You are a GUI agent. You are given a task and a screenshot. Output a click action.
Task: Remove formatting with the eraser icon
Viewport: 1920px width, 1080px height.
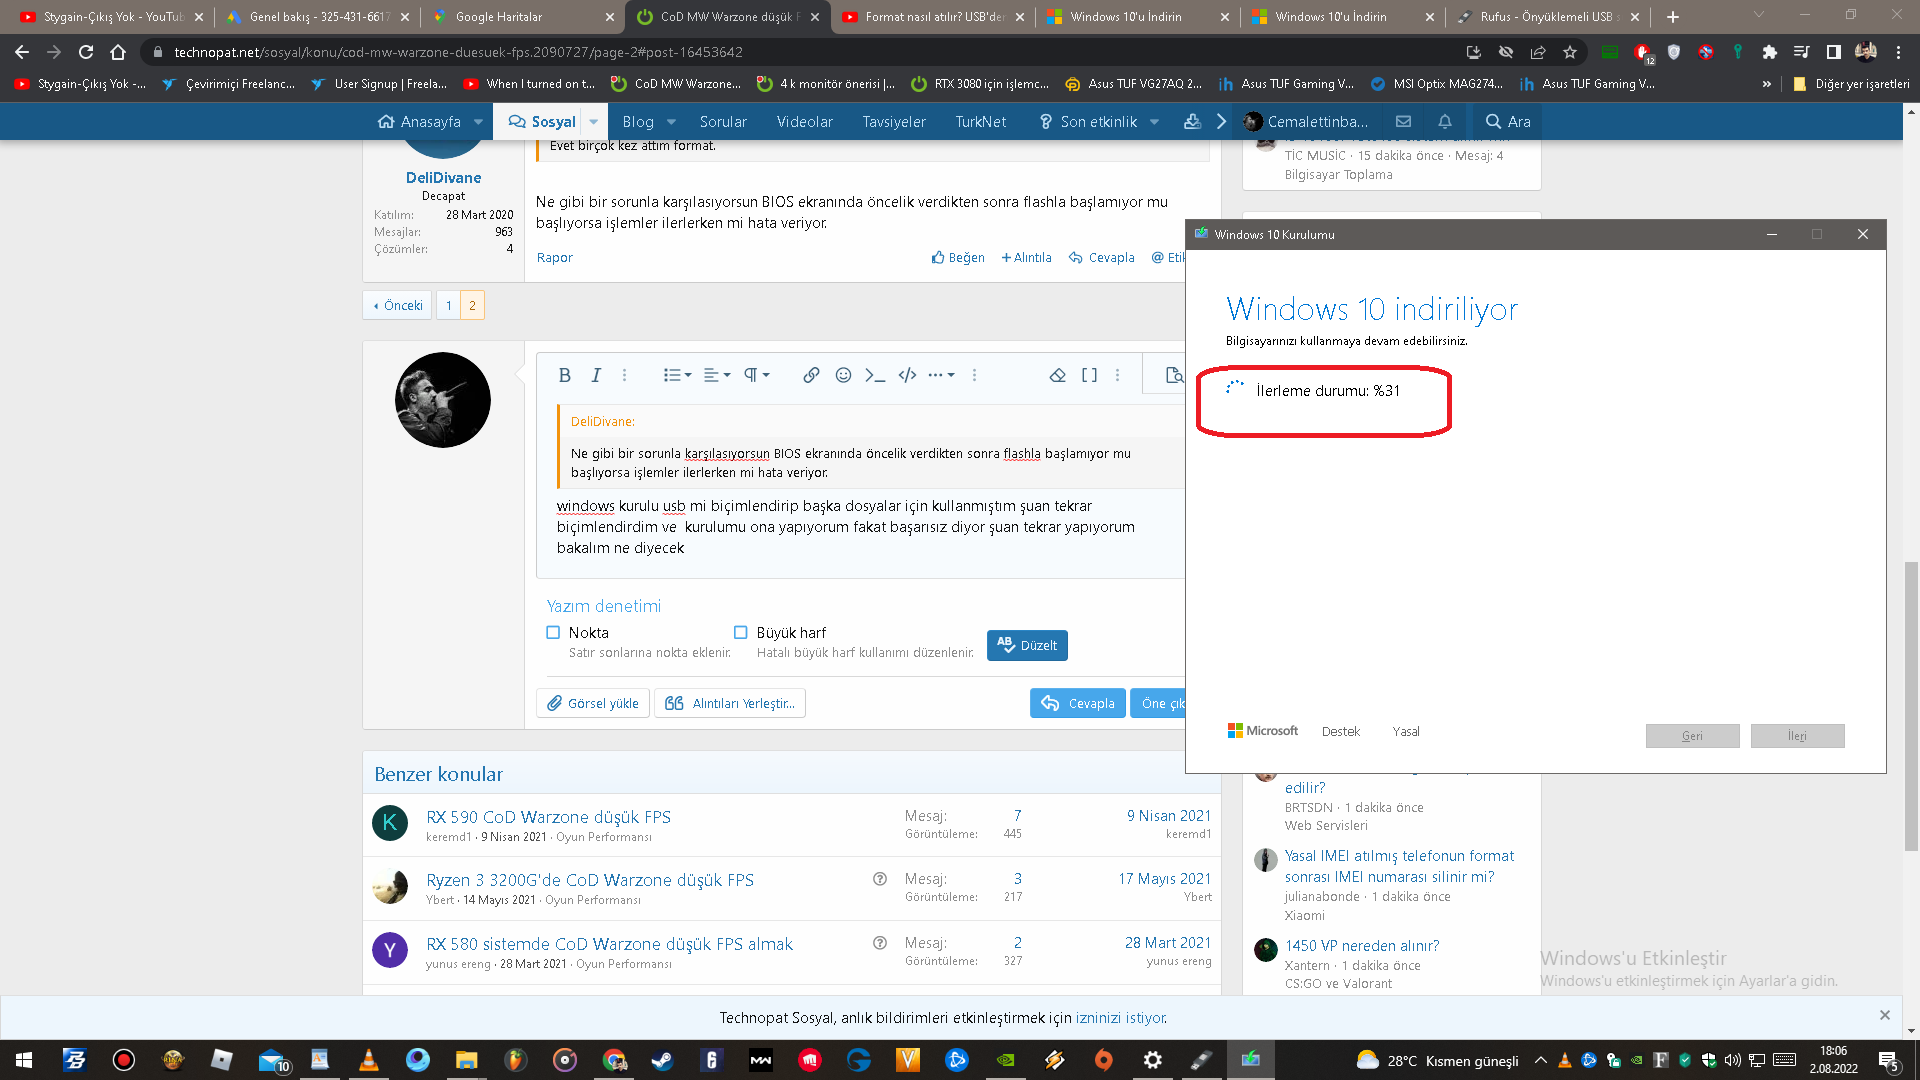point(1057,375)
